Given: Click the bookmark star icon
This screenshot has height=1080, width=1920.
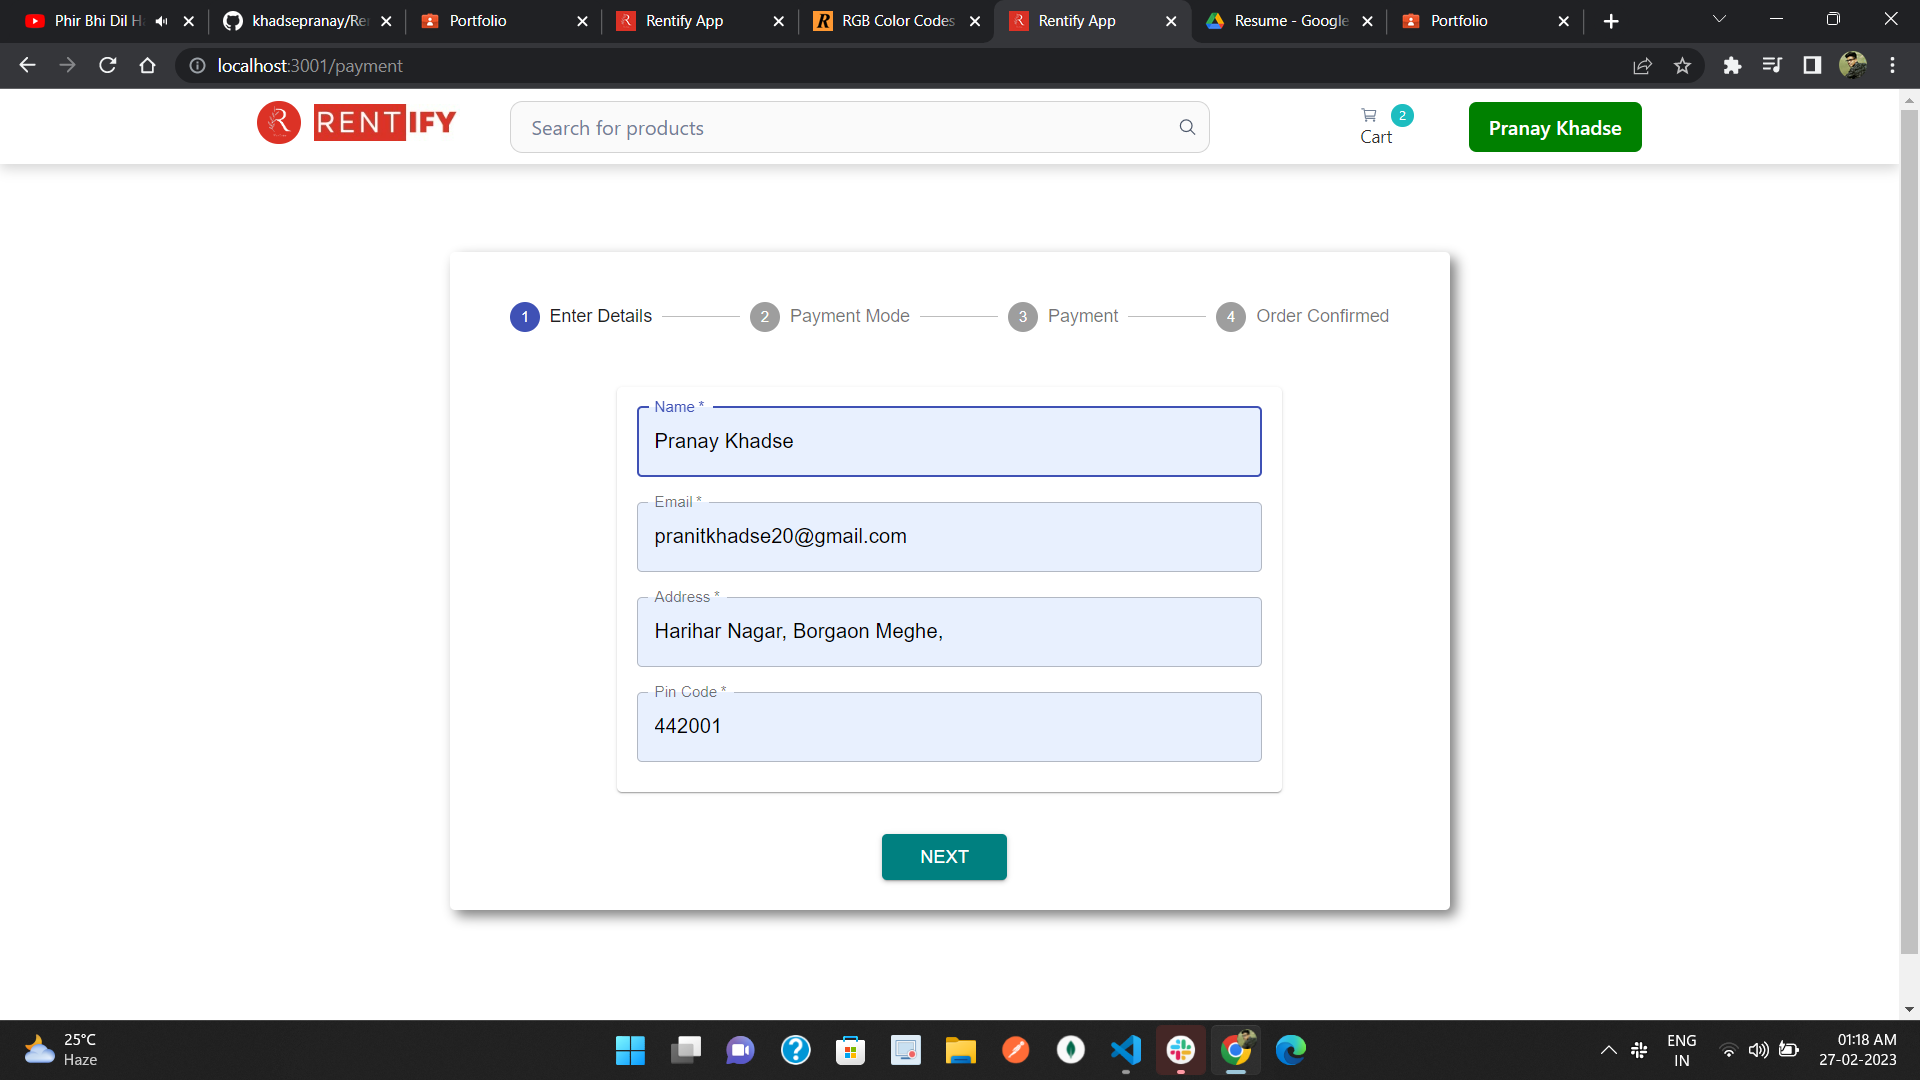Looking at the screenshot, I should tap(1682, 66).
